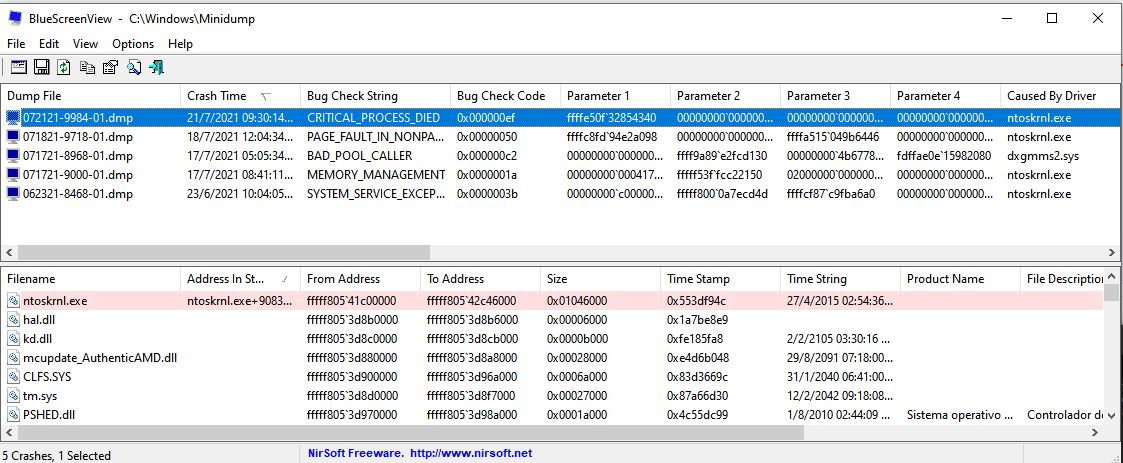
Task: Sort lower pane by From Address header
Action: coord(360,279)
